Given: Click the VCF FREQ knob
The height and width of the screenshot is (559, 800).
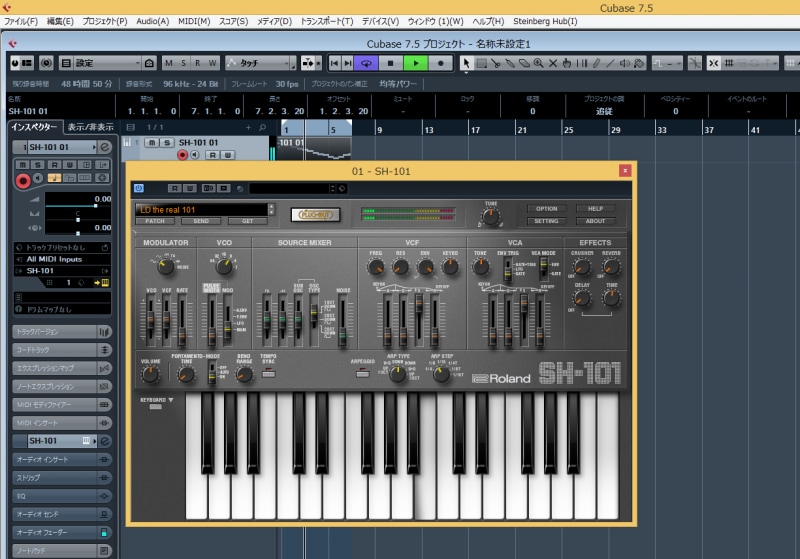Looking at the screenshot, I should [376, 266].
